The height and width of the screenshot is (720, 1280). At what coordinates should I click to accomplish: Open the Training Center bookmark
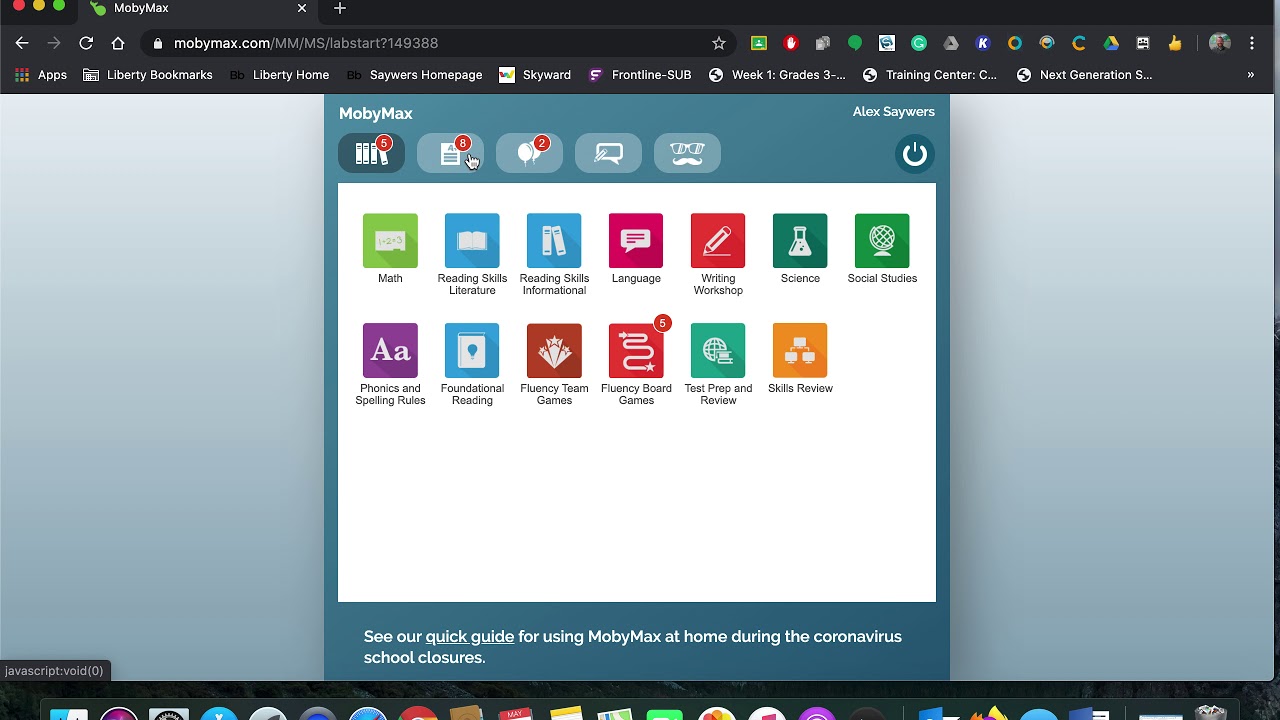(930, 75)
